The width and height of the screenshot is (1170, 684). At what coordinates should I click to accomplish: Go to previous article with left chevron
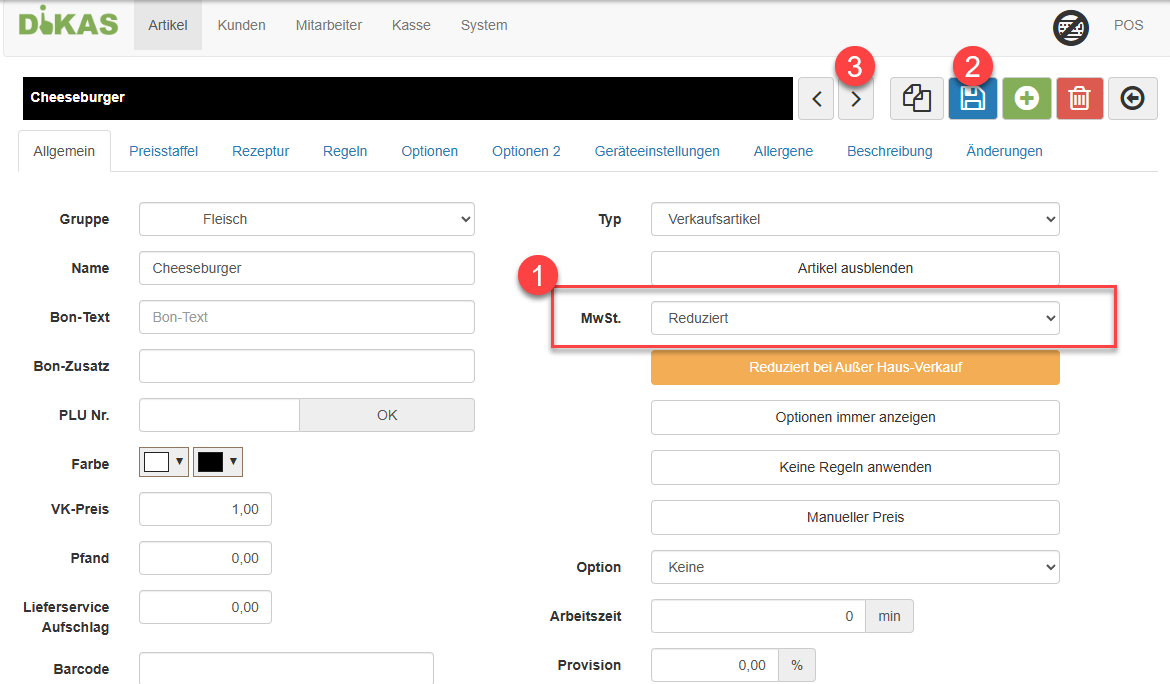[x=816, y=99]
